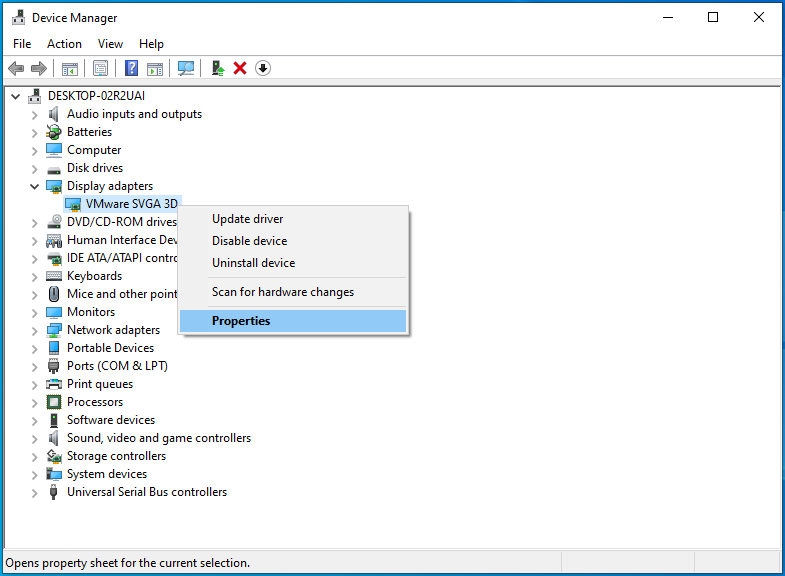The width and height of the screenshot is (785, 576).
Task: Click the Back arrow toolbar icon
Action: [x=16, y=68]
